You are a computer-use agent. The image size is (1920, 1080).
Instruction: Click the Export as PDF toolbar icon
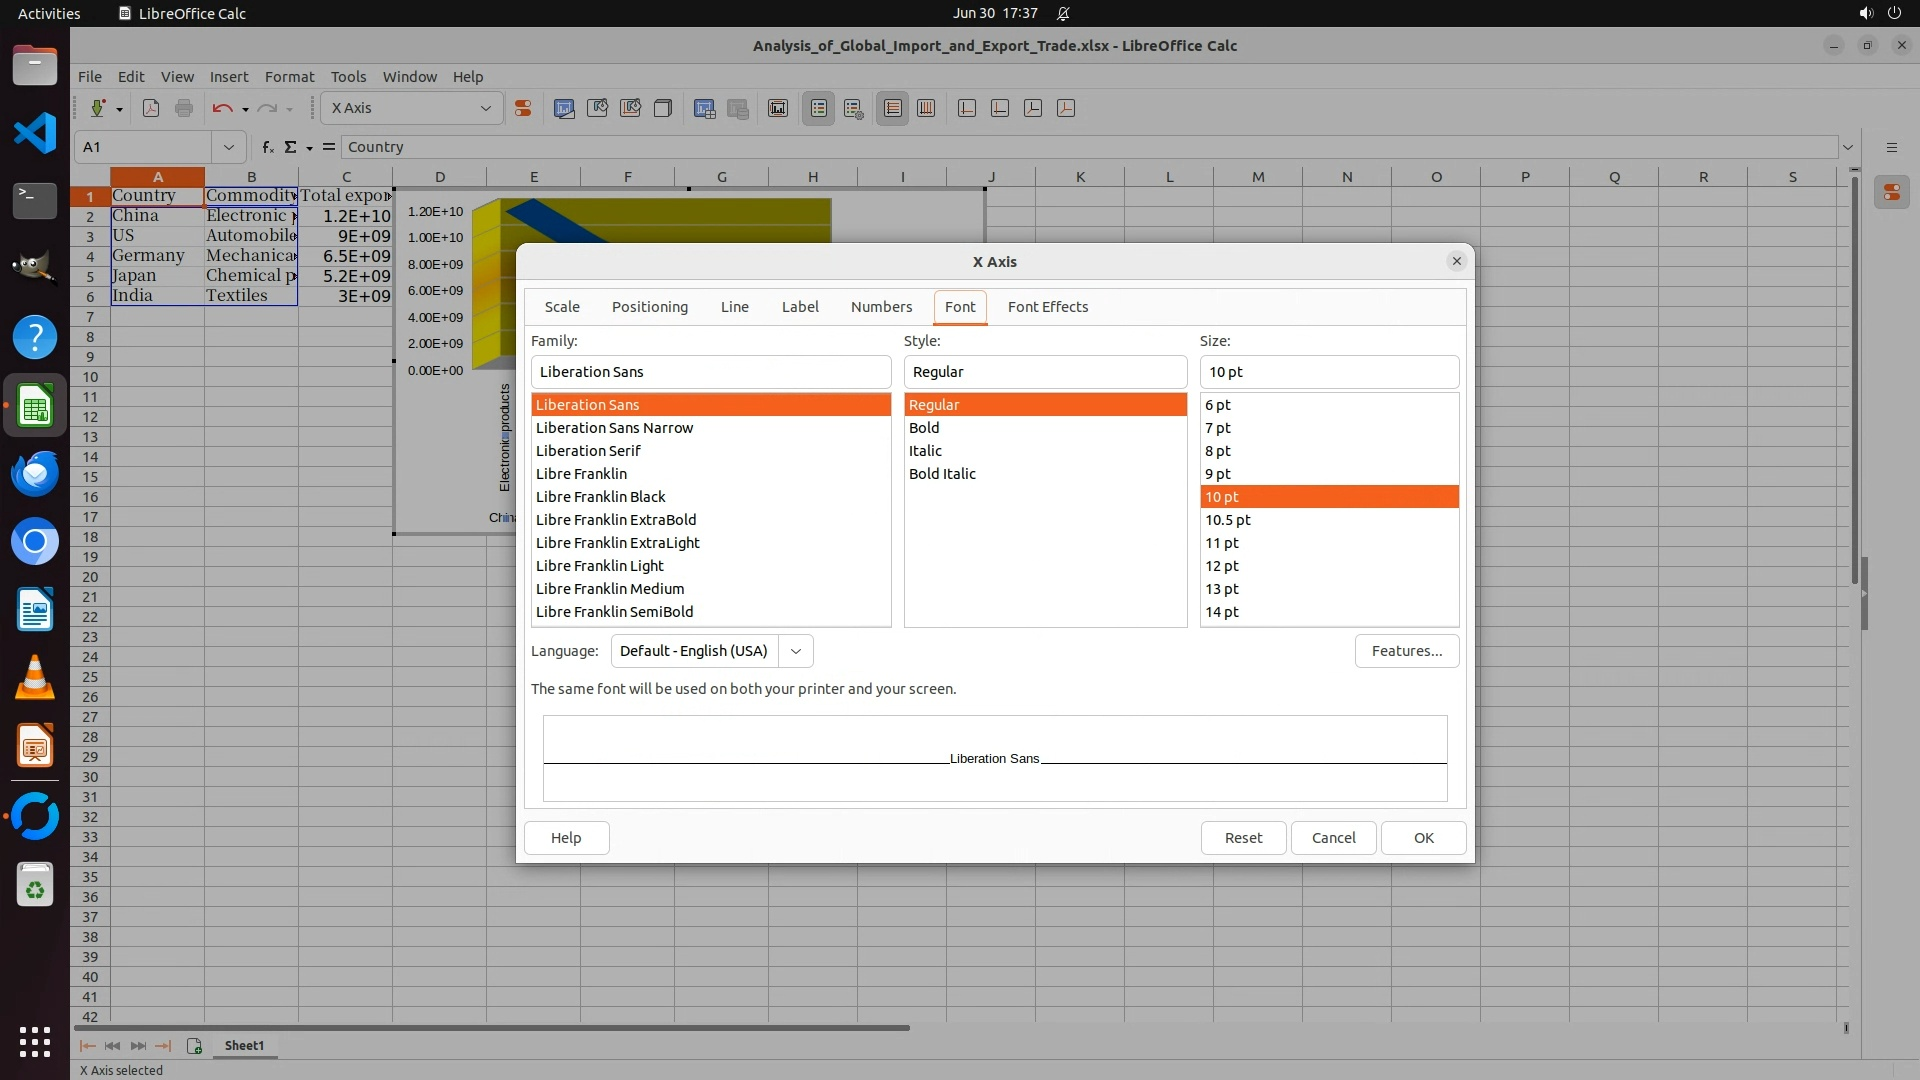click(x=151, y=108)
